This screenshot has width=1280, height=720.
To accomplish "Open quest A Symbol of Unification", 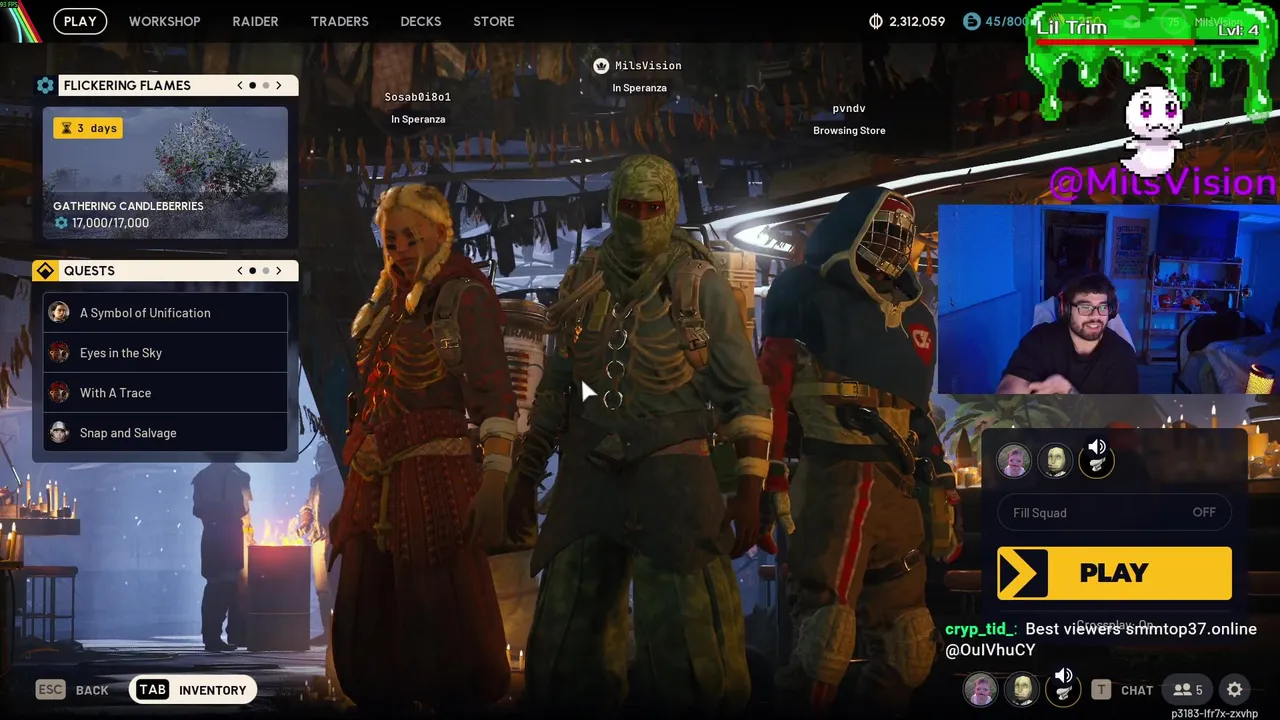I will [165, 313].
